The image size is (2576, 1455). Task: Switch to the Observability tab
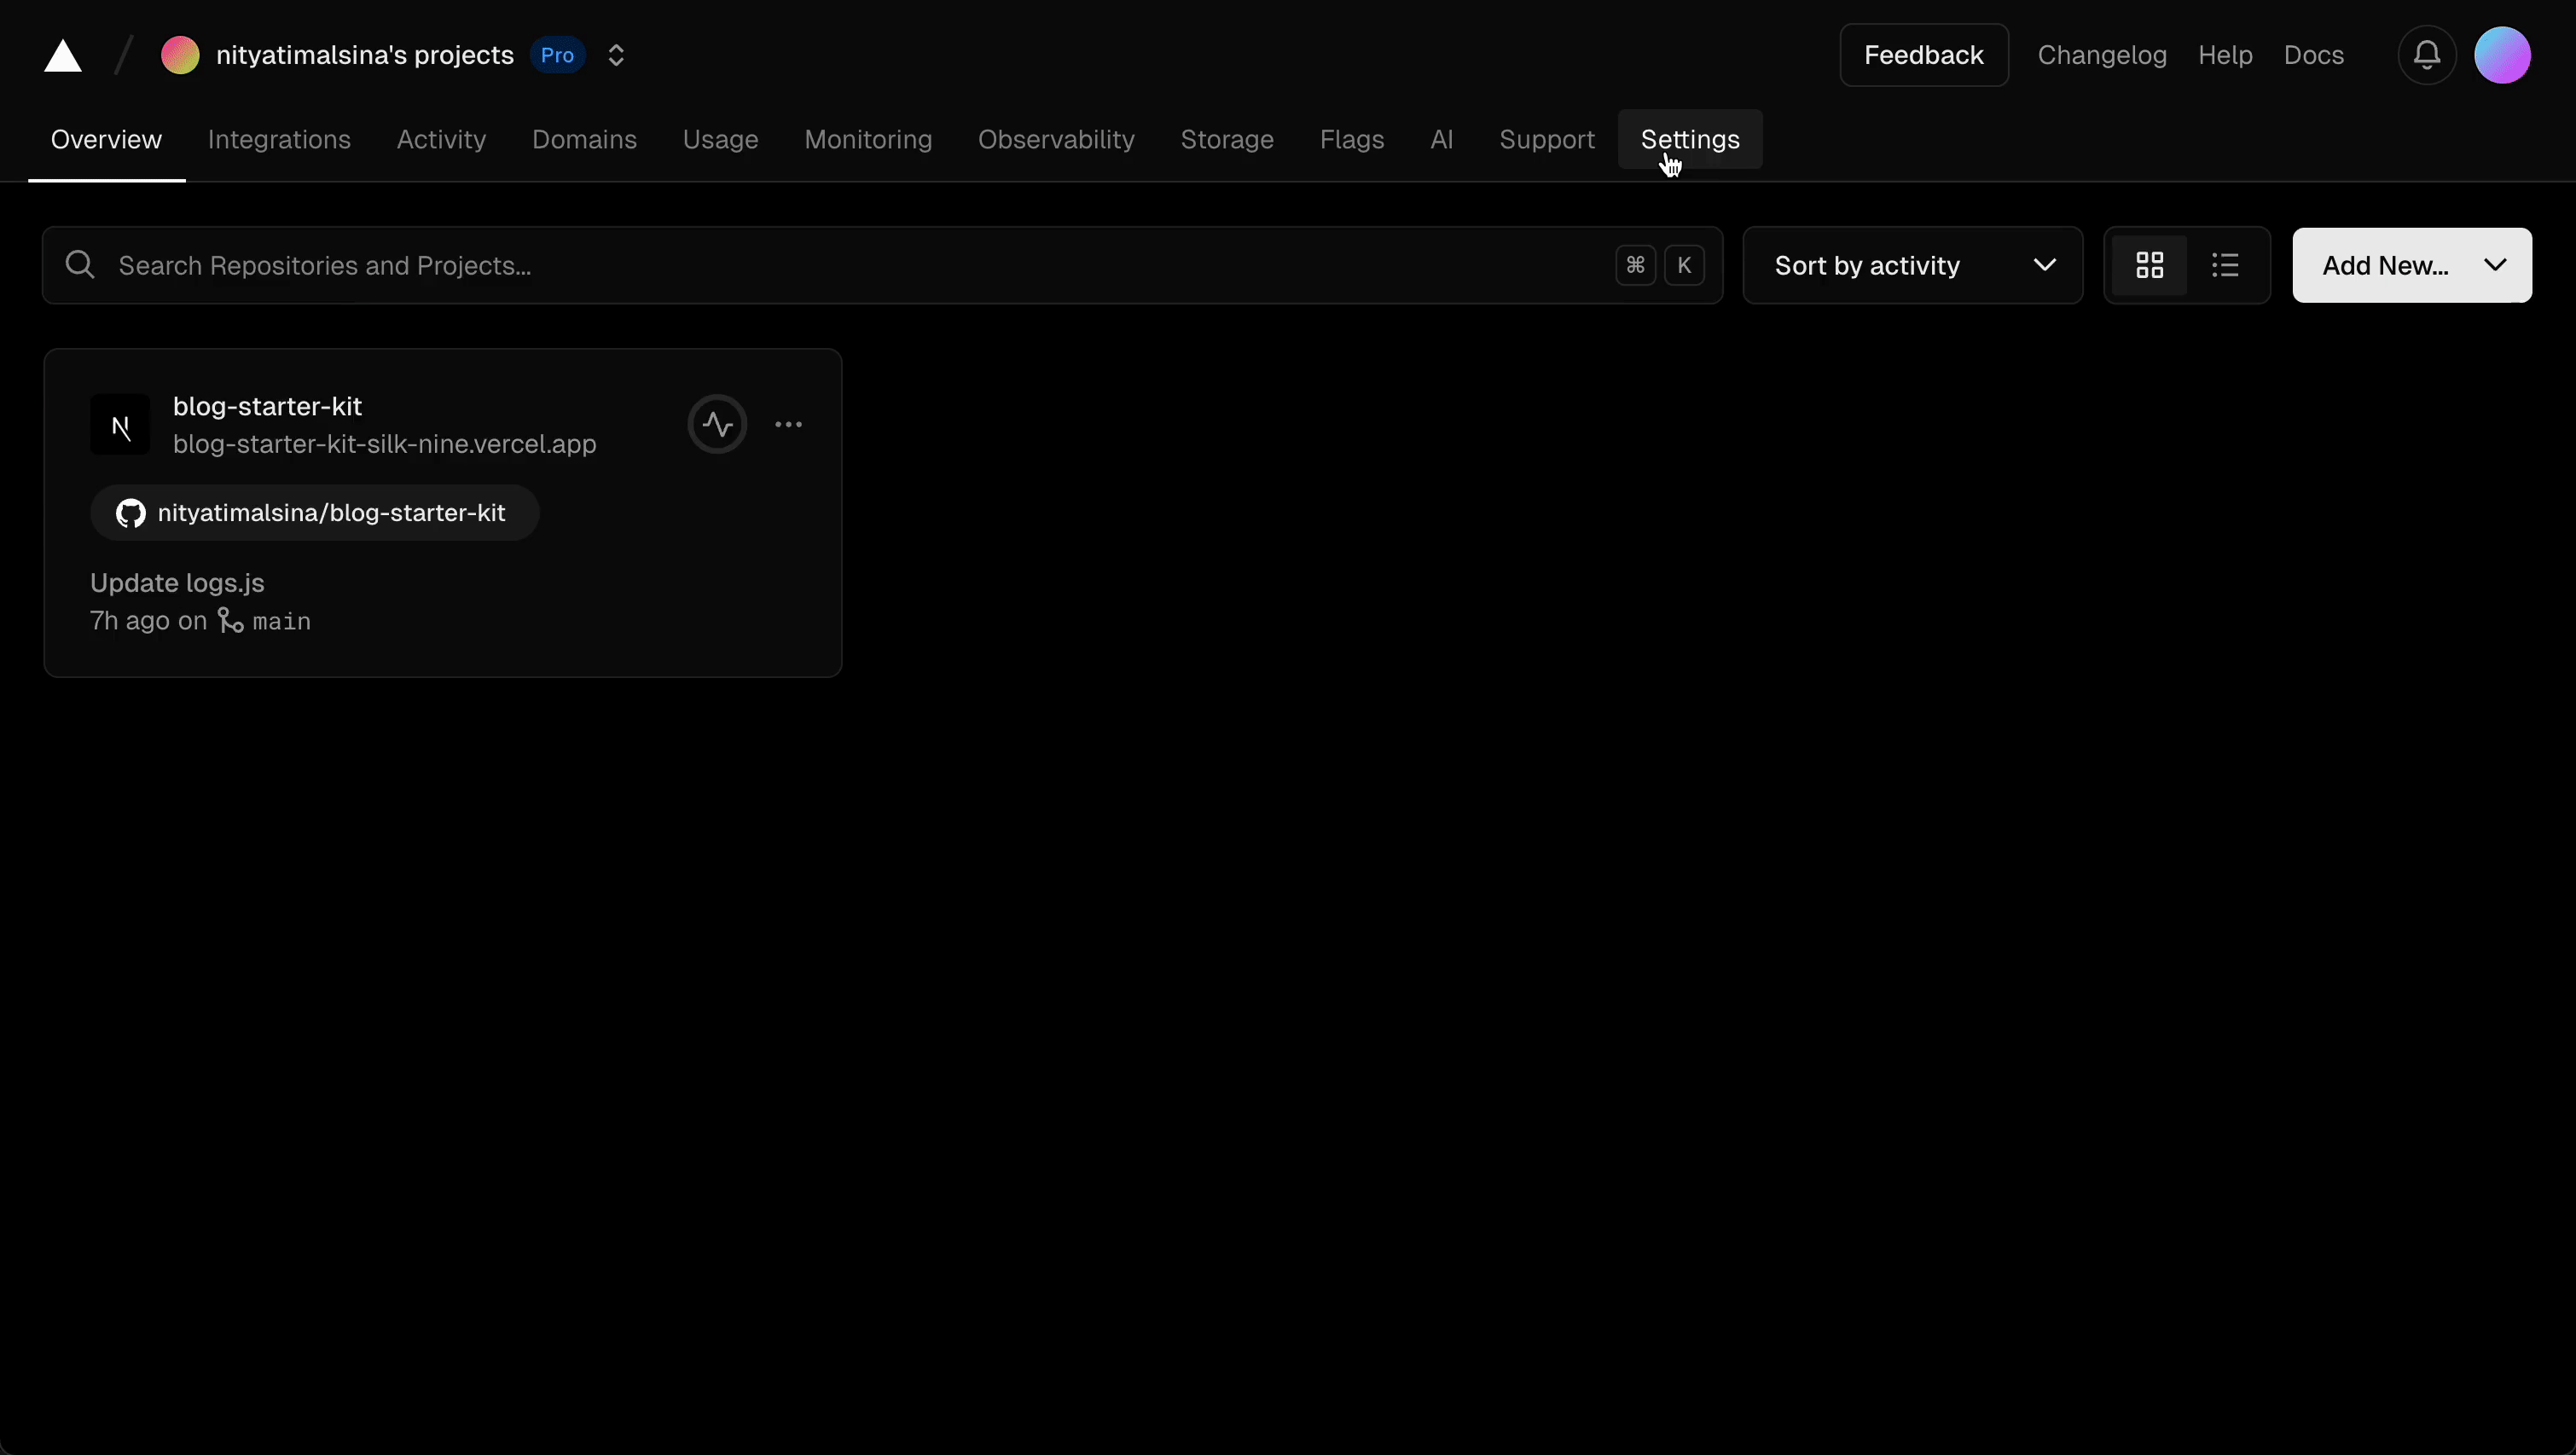coord(1056,139)
